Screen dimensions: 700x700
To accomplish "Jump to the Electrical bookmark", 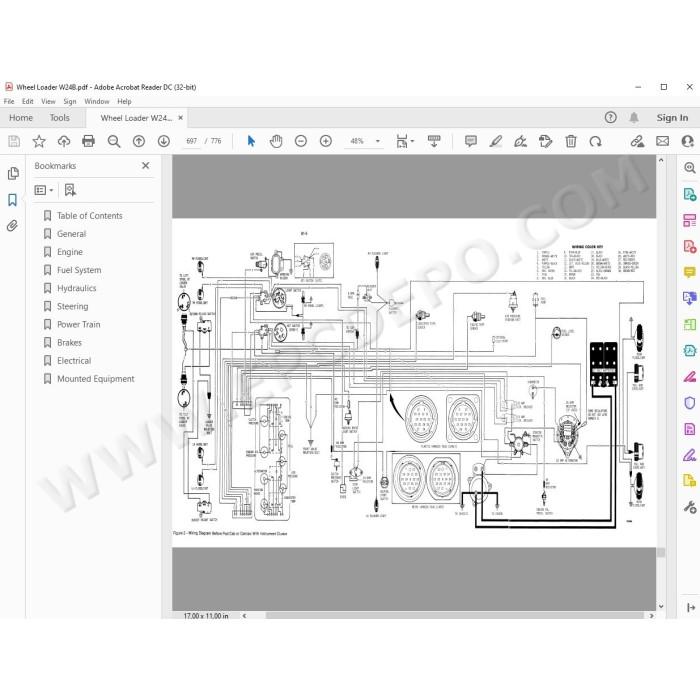I will [74, 361].
